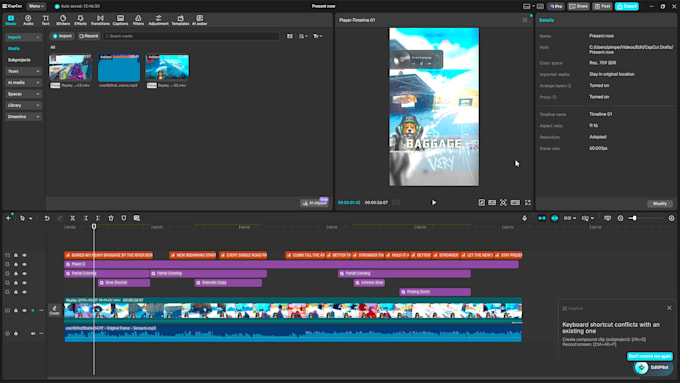Select Subprojects in the sidebar
This screenshot has width=680, height=383.
(x=19, y=60)
